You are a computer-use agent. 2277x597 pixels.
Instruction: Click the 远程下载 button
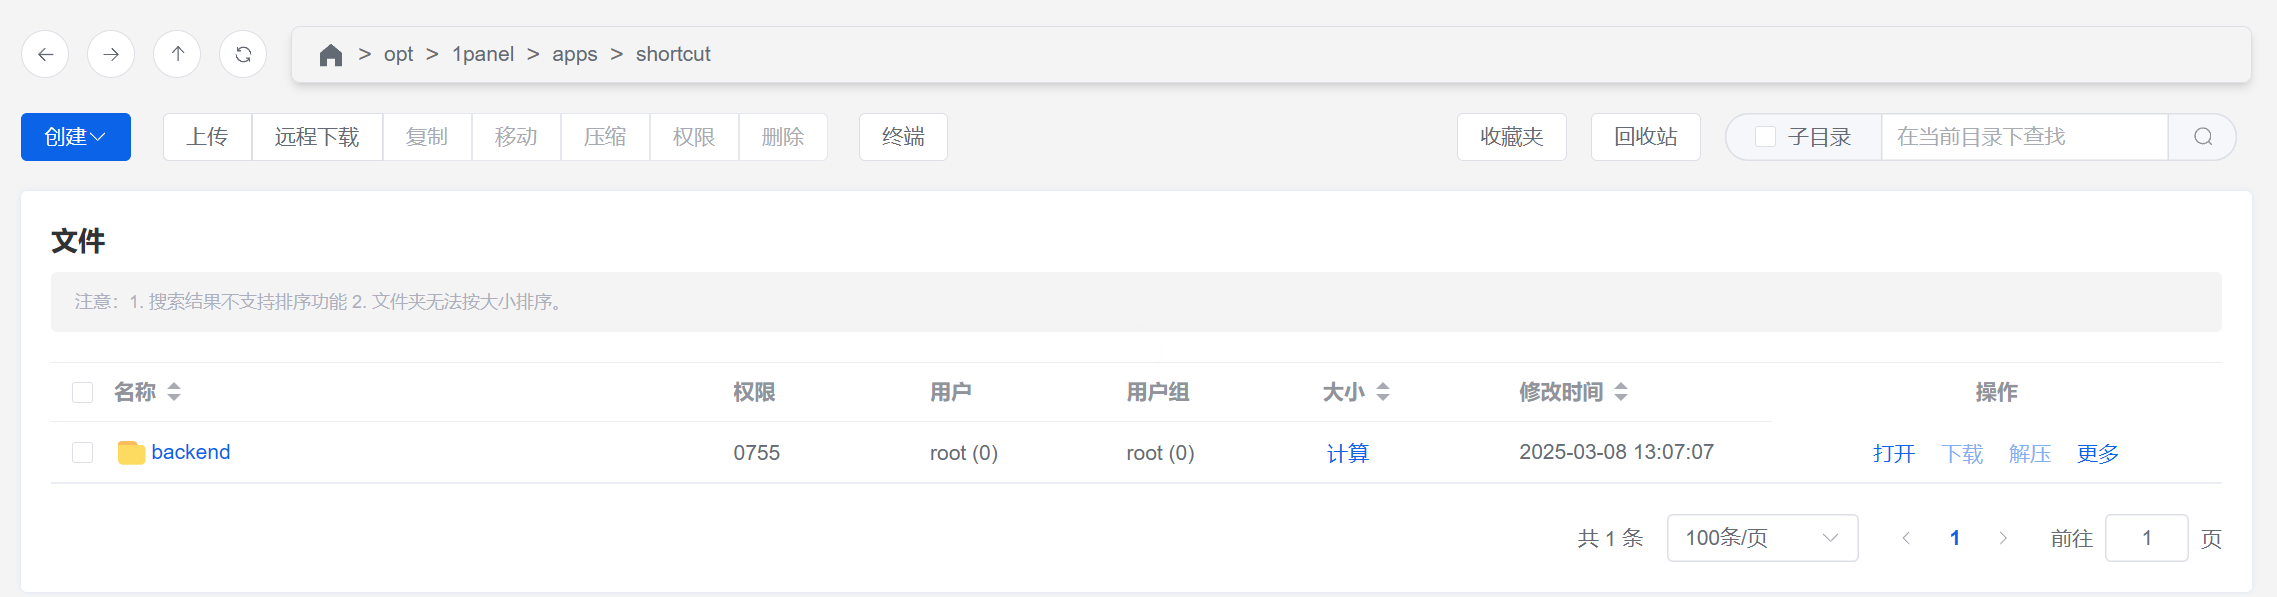point(317,137)
